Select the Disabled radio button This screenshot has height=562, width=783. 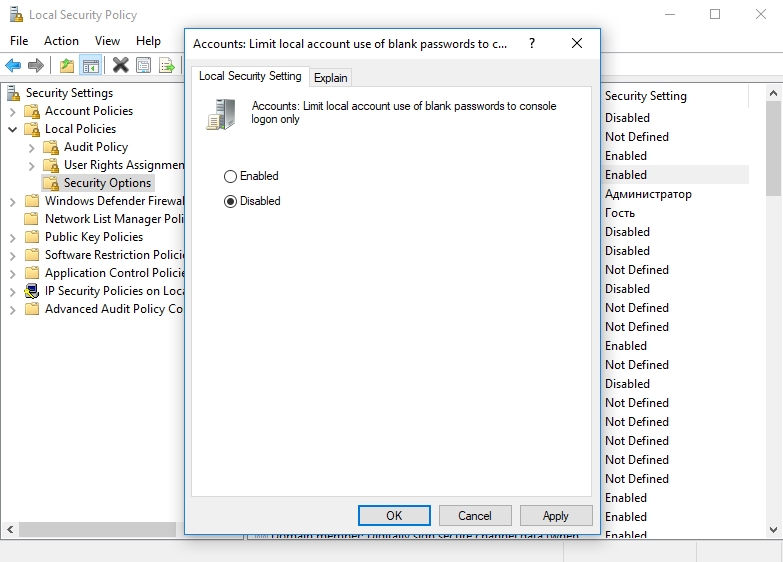(x=231, y=201)
